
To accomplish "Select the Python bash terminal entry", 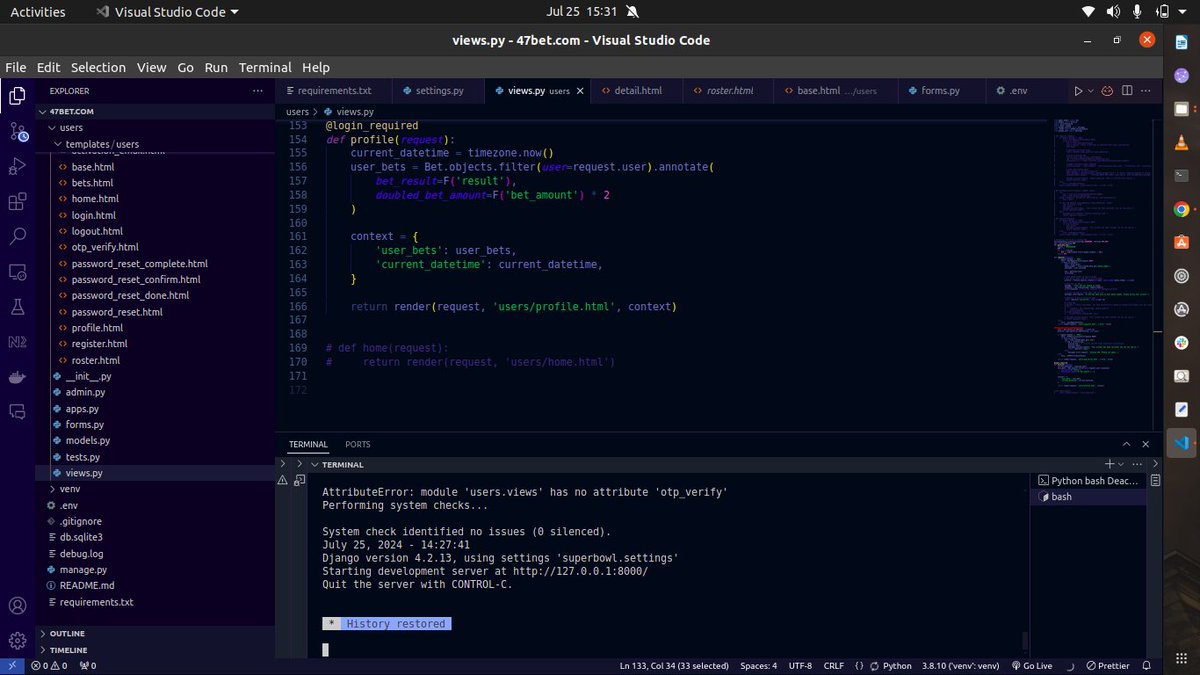I will (1088, 480).
